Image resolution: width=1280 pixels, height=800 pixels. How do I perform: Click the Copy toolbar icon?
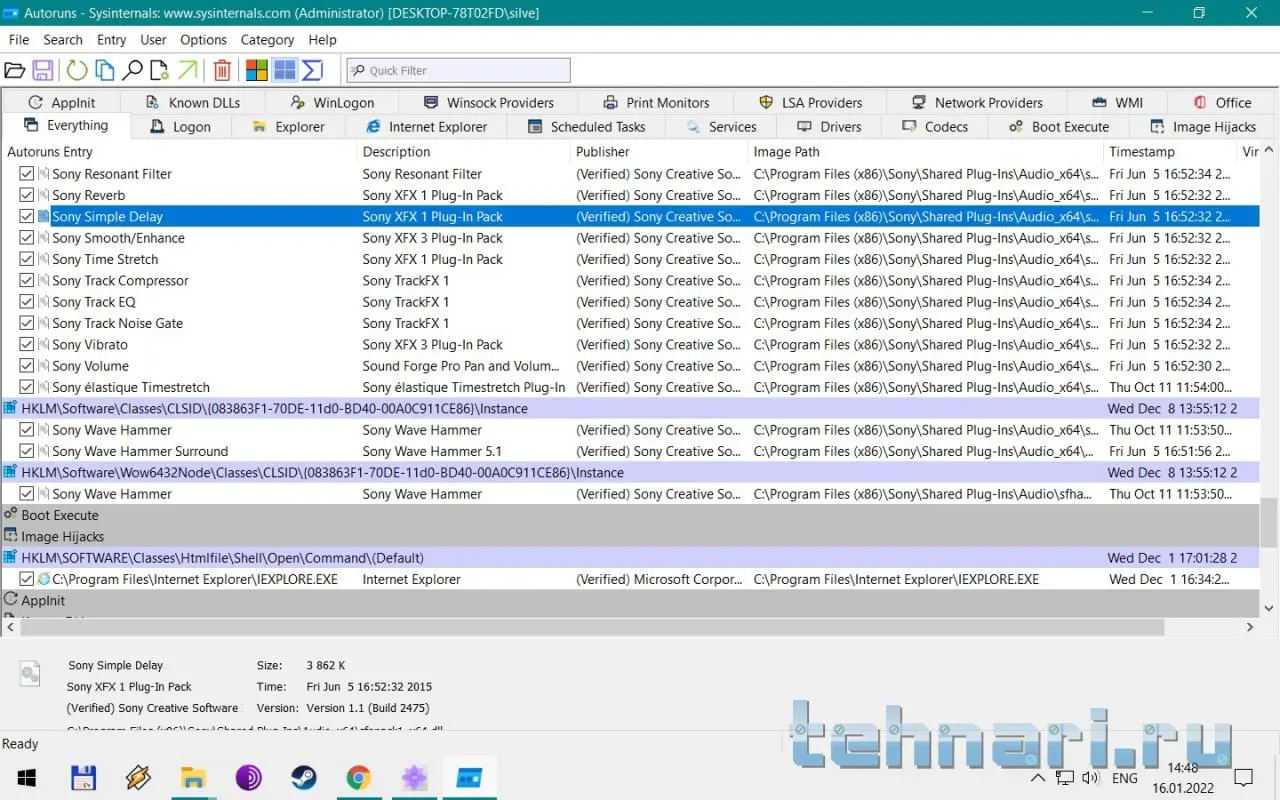click(104, 70)
